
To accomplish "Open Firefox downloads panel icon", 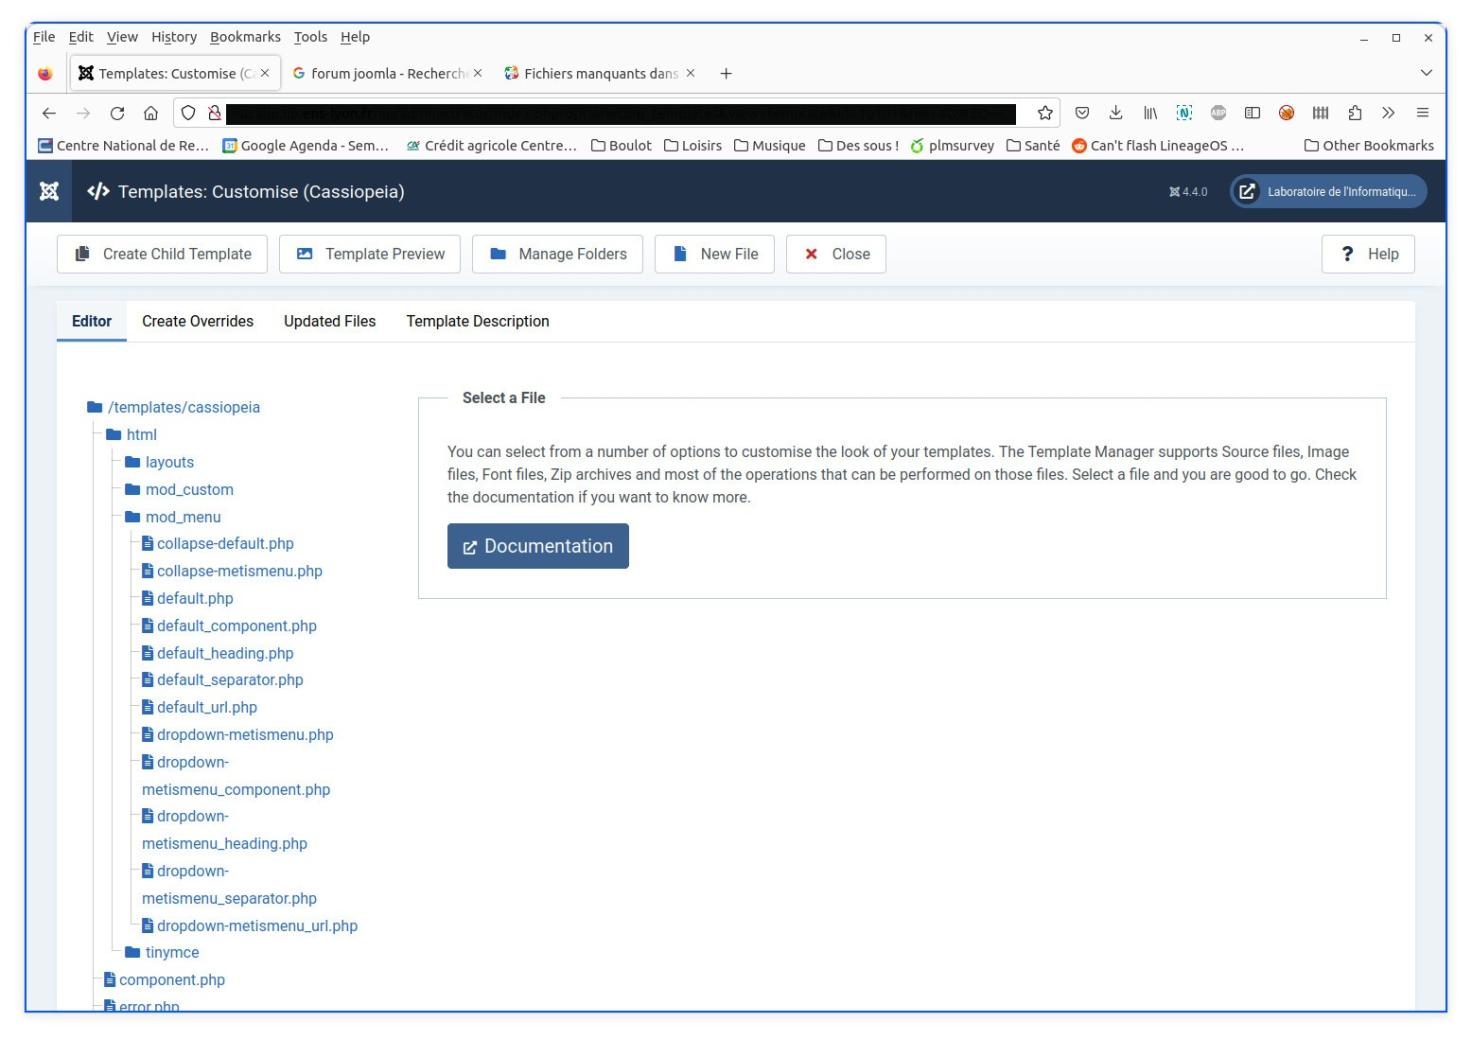I will (1116, 113).
